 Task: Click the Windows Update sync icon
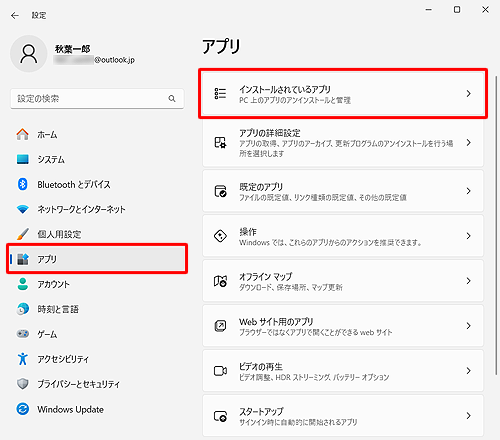23,409
